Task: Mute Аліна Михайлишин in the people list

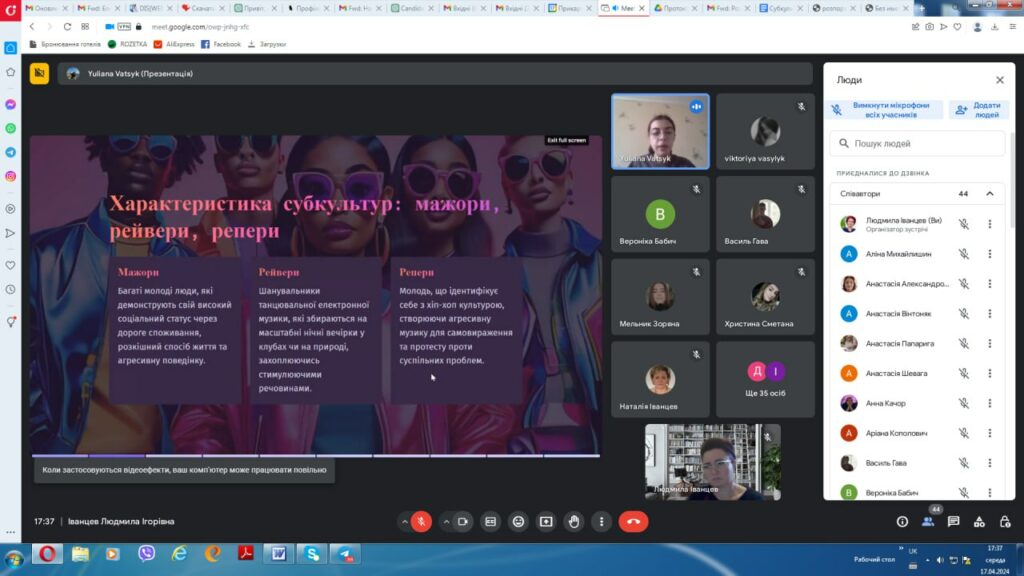Action: click(x=964, y=254)
